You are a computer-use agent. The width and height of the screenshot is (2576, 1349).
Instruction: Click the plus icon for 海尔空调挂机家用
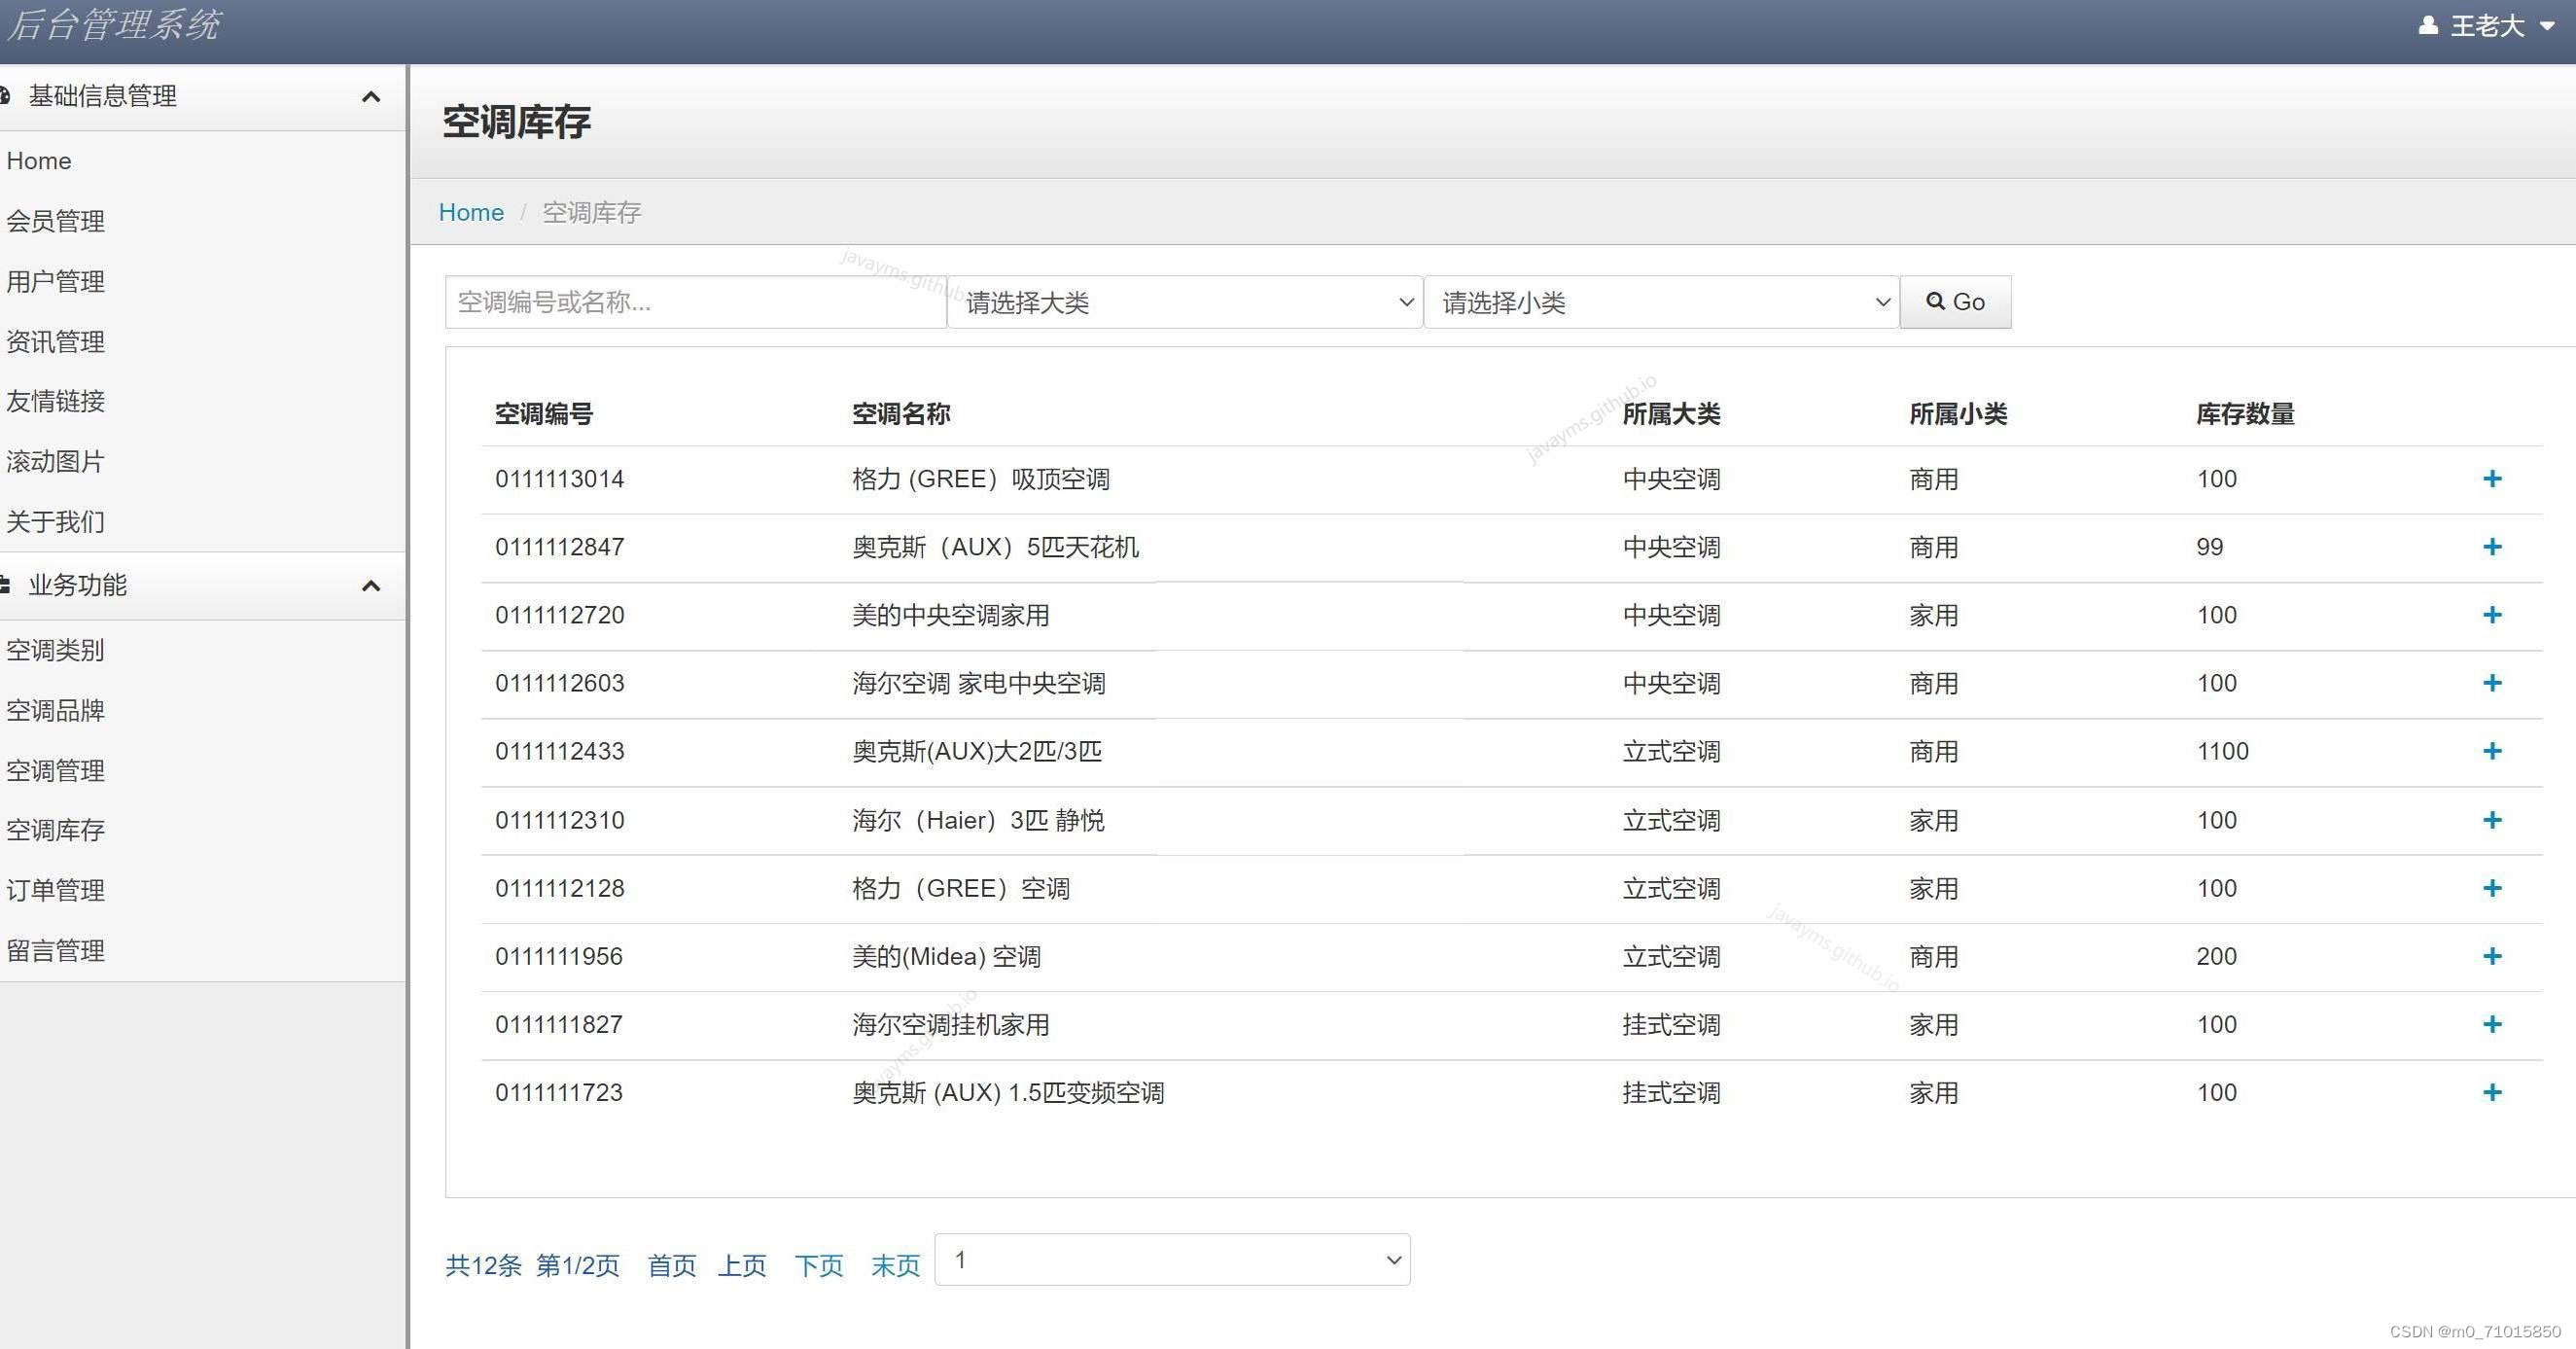click(2492, 1024)
